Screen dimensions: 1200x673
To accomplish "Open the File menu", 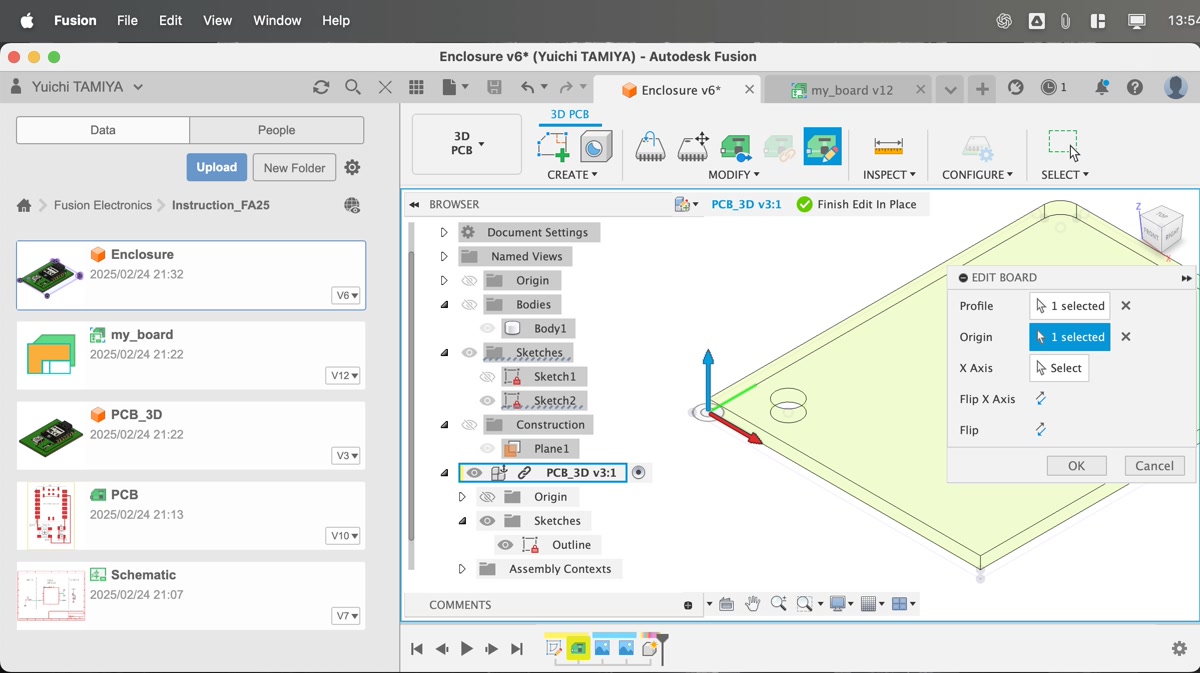I will tap(127, 20).
